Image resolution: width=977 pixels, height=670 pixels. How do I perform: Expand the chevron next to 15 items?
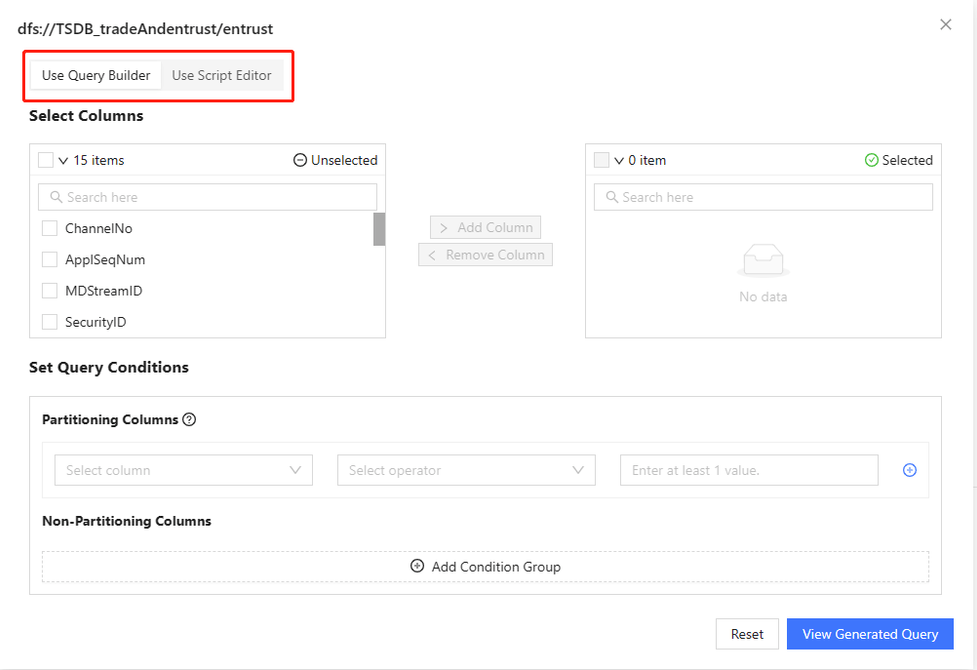tap(63, 161)
